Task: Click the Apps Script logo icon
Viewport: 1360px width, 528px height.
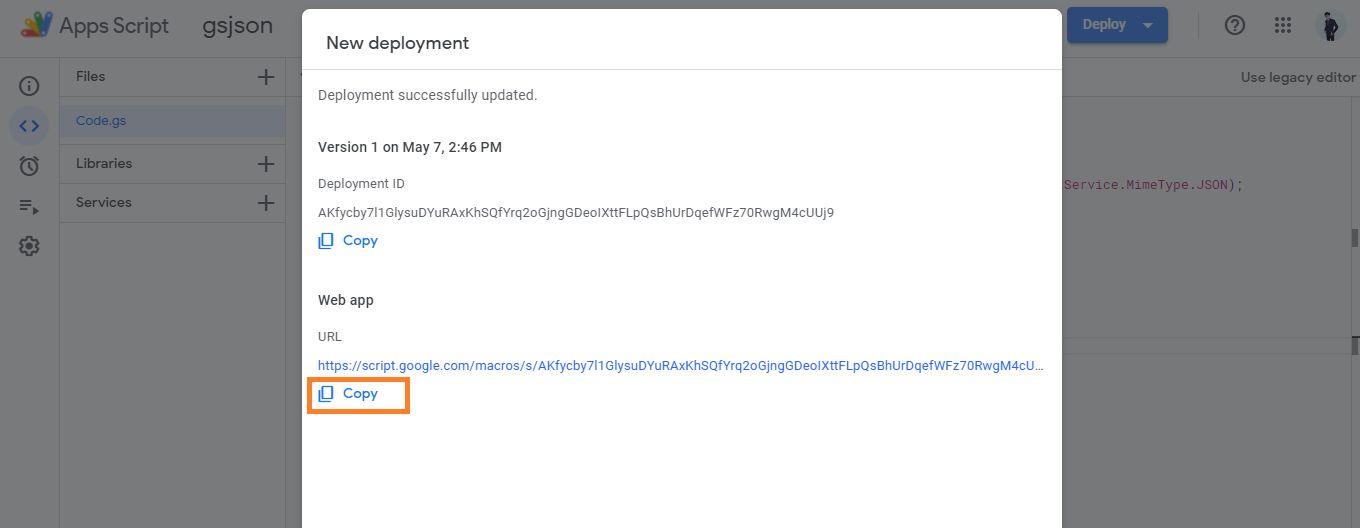Action: (37, 25)
